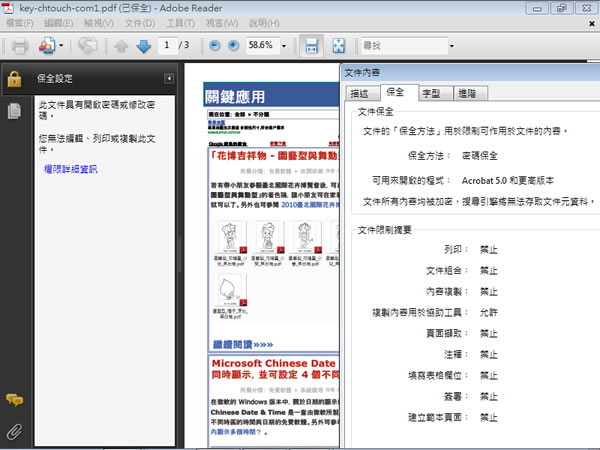The width and height of the screenshot is (600, 450).
Task: Open the 檔案(F) menu
Action: tap(20, 23)
